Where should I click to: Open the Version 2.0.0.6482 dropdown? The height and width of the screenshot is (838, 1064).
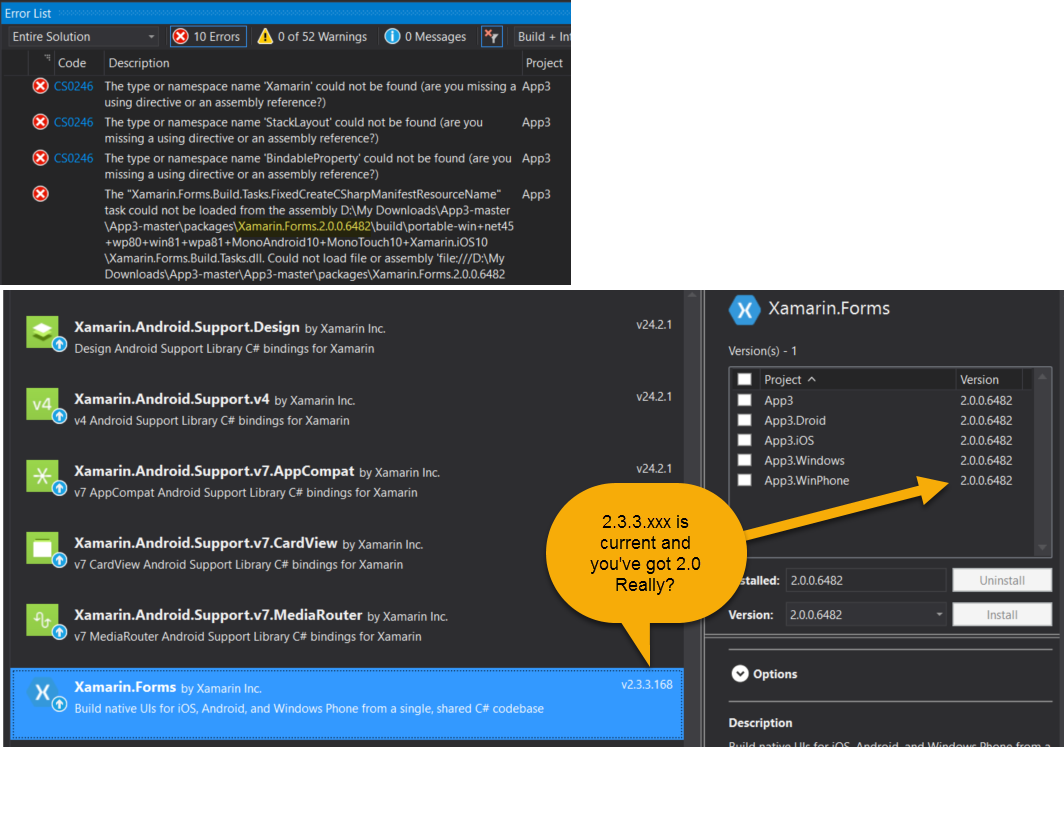(x=866, y=615)
